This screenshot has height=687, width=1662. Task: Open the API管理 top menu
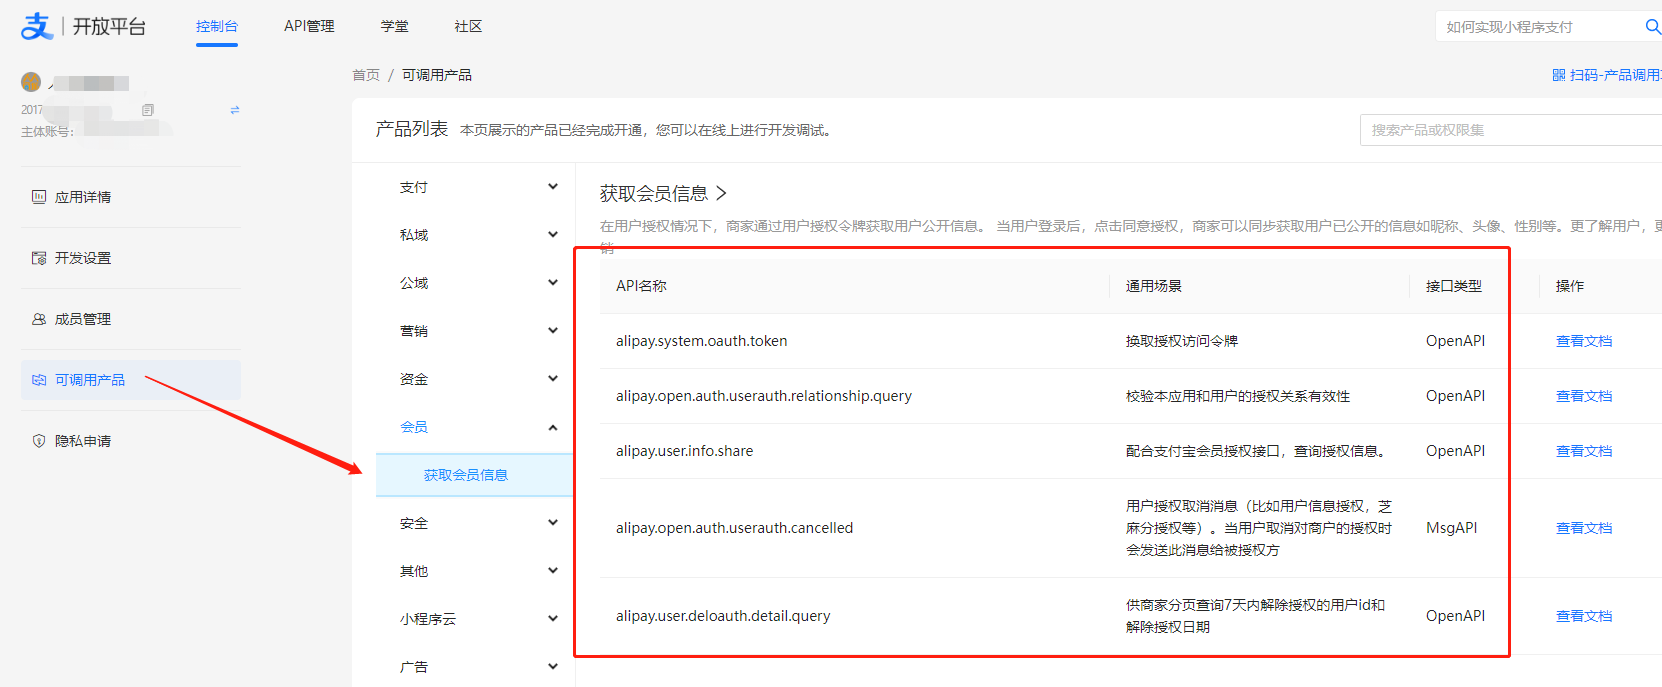tap(309, 26)
